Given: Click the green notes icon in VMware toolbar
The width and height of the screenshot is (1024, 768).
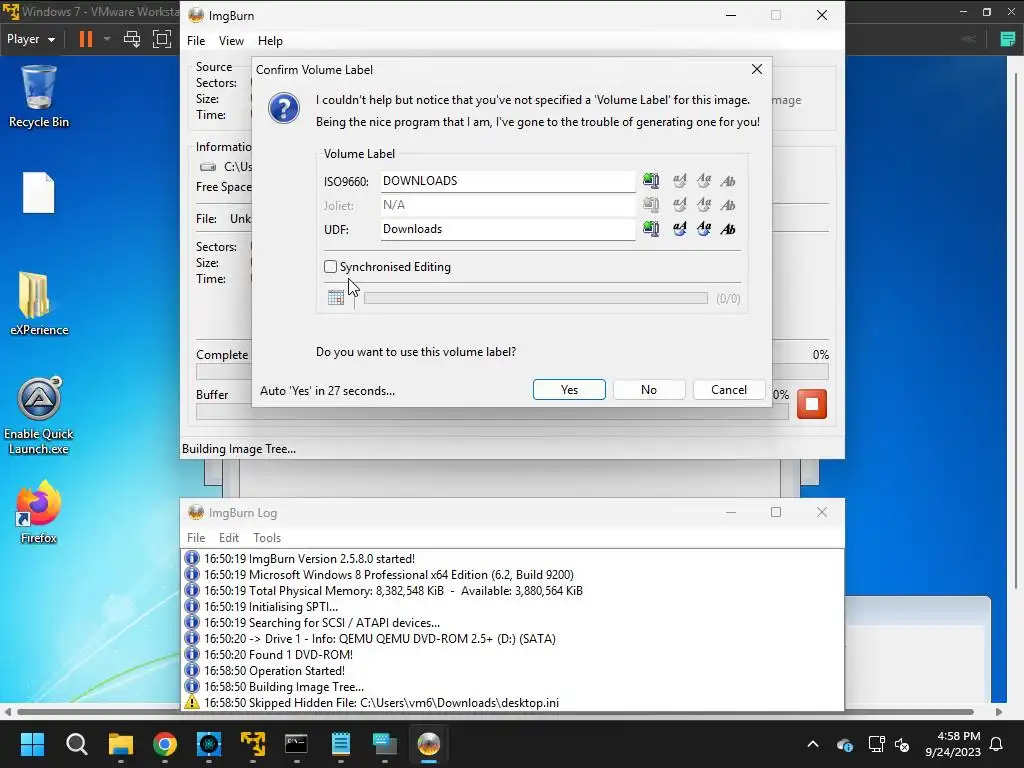Looking at the screenshot, I should click(1008, 39).
